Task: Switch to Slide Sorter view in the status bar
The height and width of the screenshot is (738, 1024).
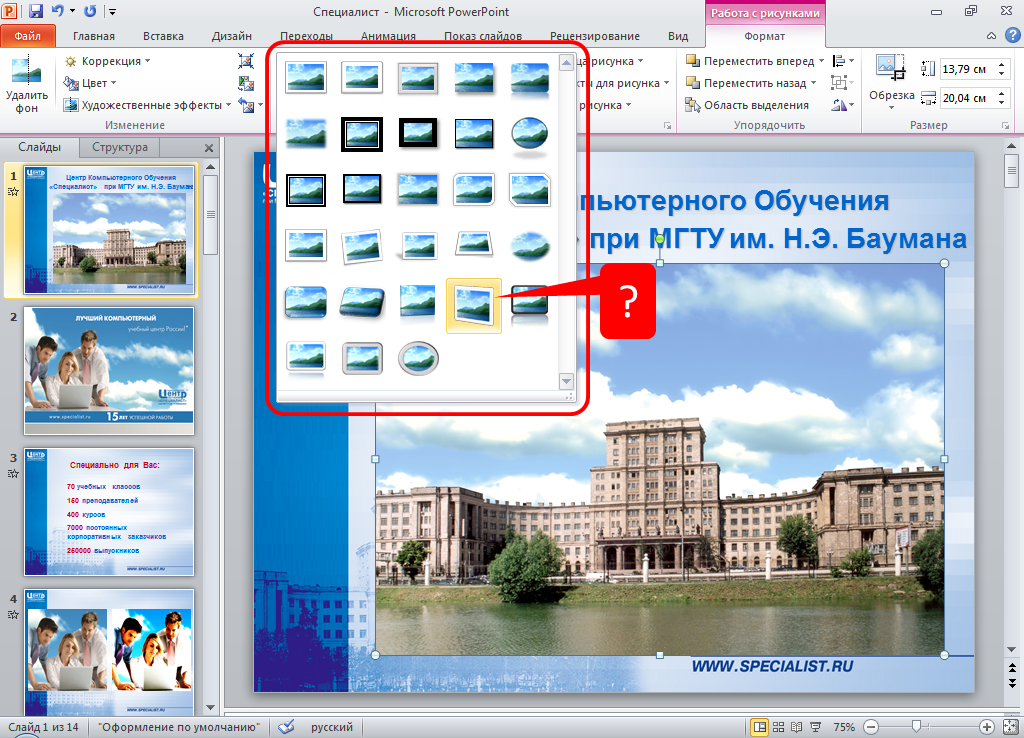Action: pos(778,727)
